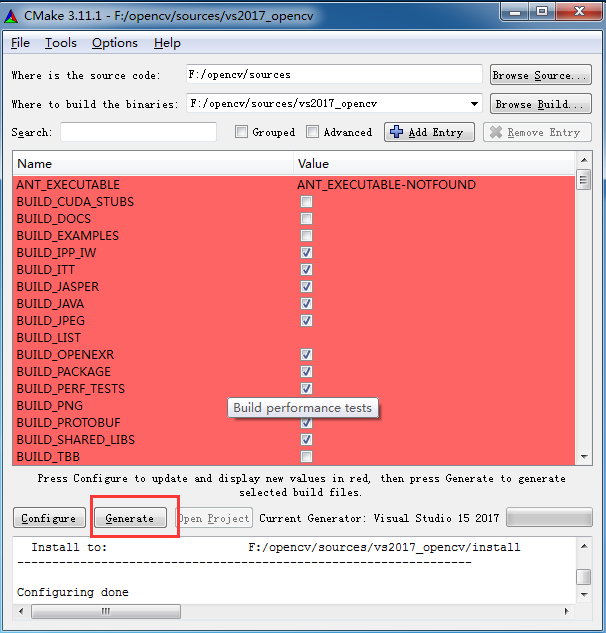Click the 'Configuring done' log line

[73, 592]
